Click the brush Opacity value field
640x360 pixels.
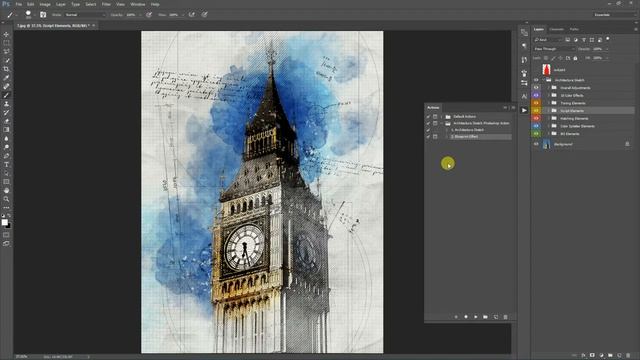tap(131, 15)
